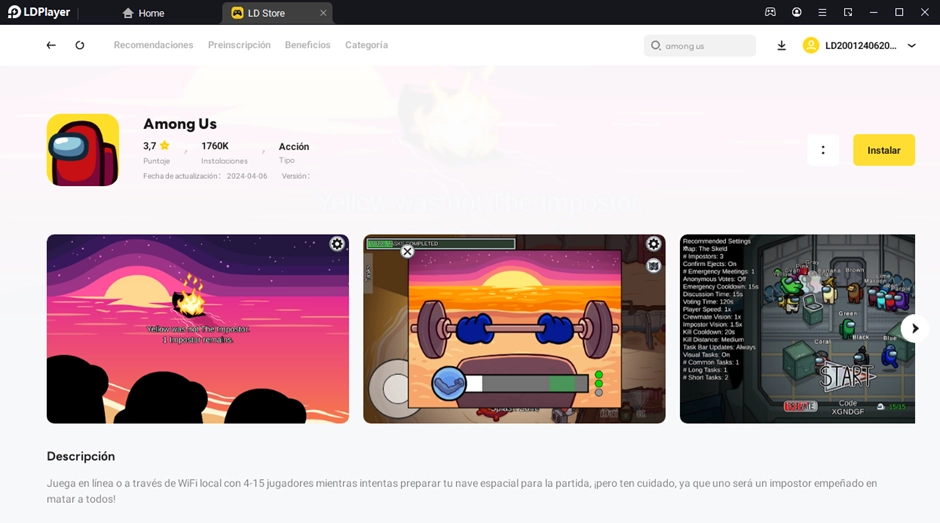Open the first sunset ejection screenshot
Viewport: 940px width, 523px height.
click(198, 329)
